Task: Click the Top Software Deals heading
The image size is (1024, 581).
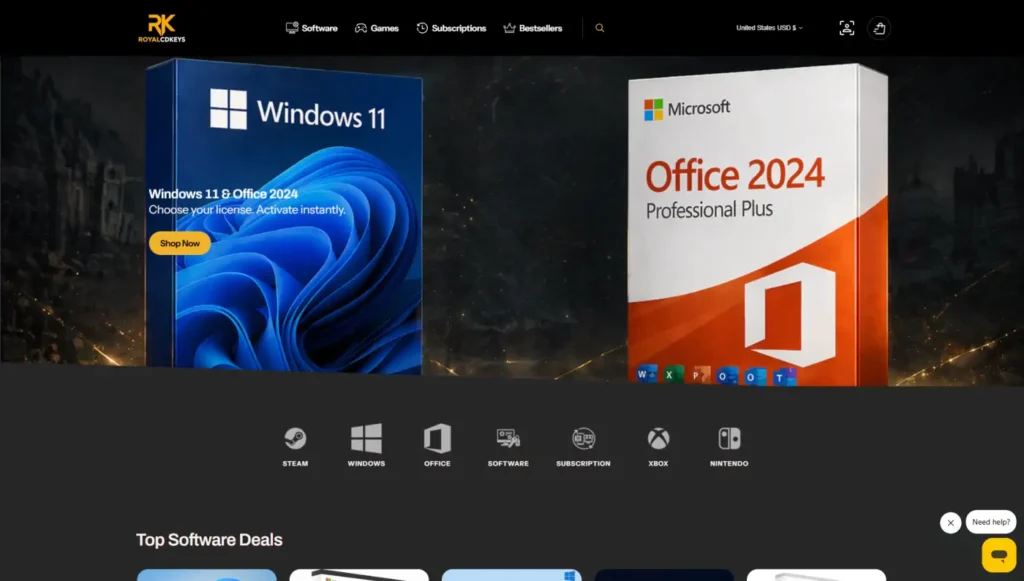Action: tap(209, 540)
